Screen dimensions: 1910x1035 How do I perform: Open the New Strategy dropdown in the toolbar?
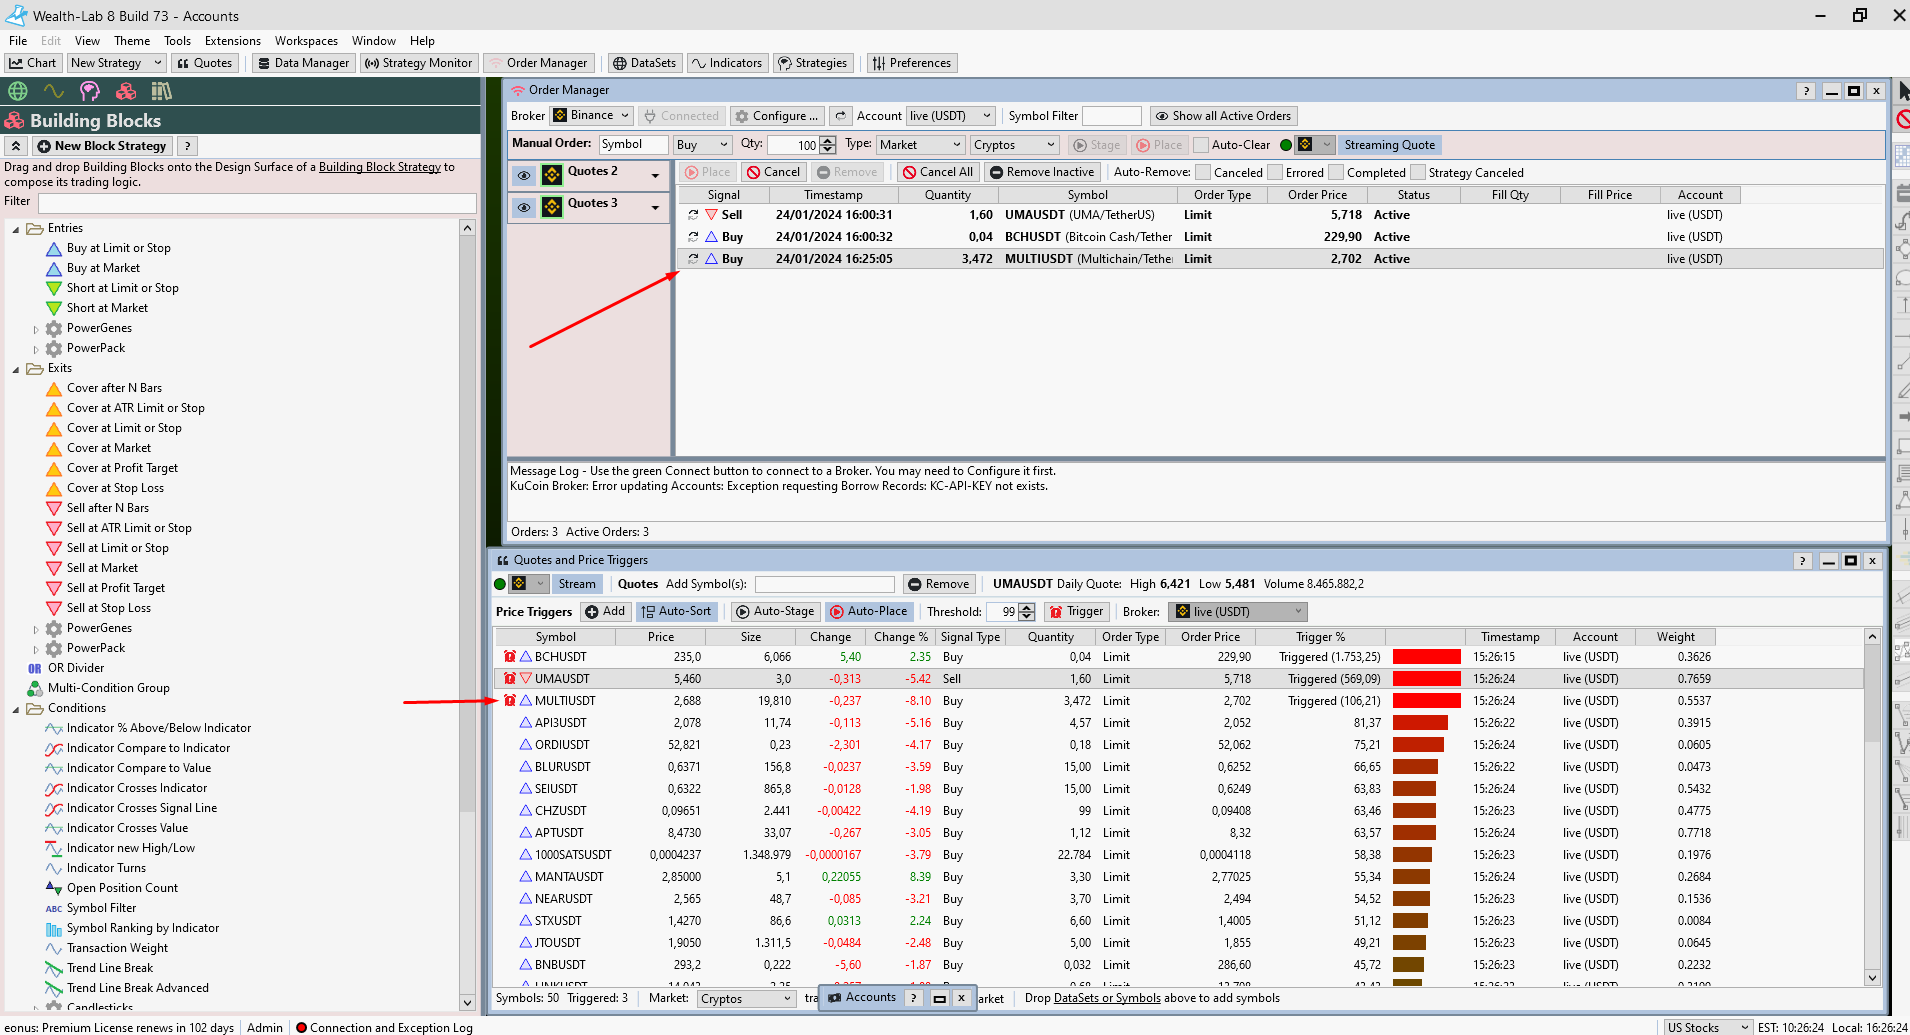coord(116,63)
